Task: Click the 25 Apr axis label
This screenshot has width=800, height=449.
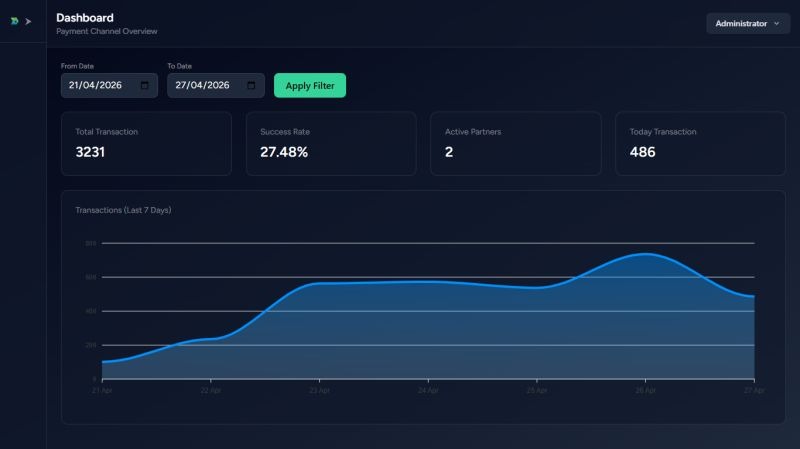Action: click(537, 390)
